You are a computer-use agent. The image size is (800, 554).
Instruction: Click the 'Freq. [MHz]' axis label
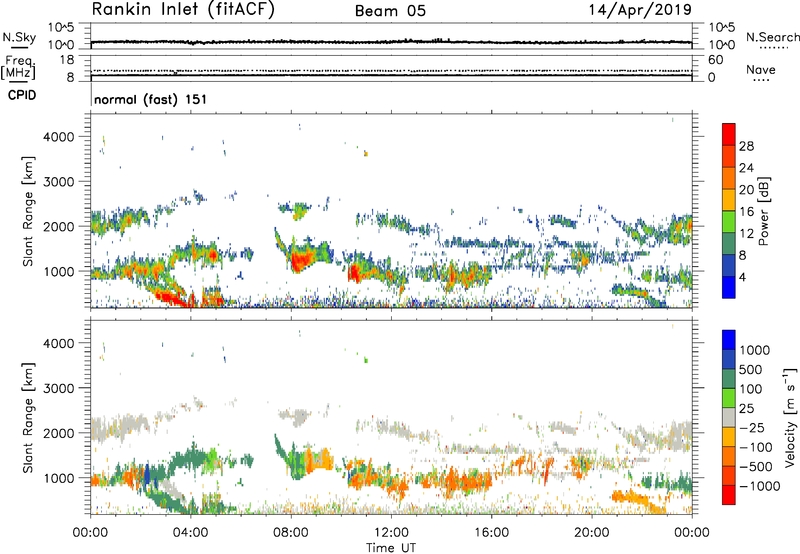[x=18, y=67]
